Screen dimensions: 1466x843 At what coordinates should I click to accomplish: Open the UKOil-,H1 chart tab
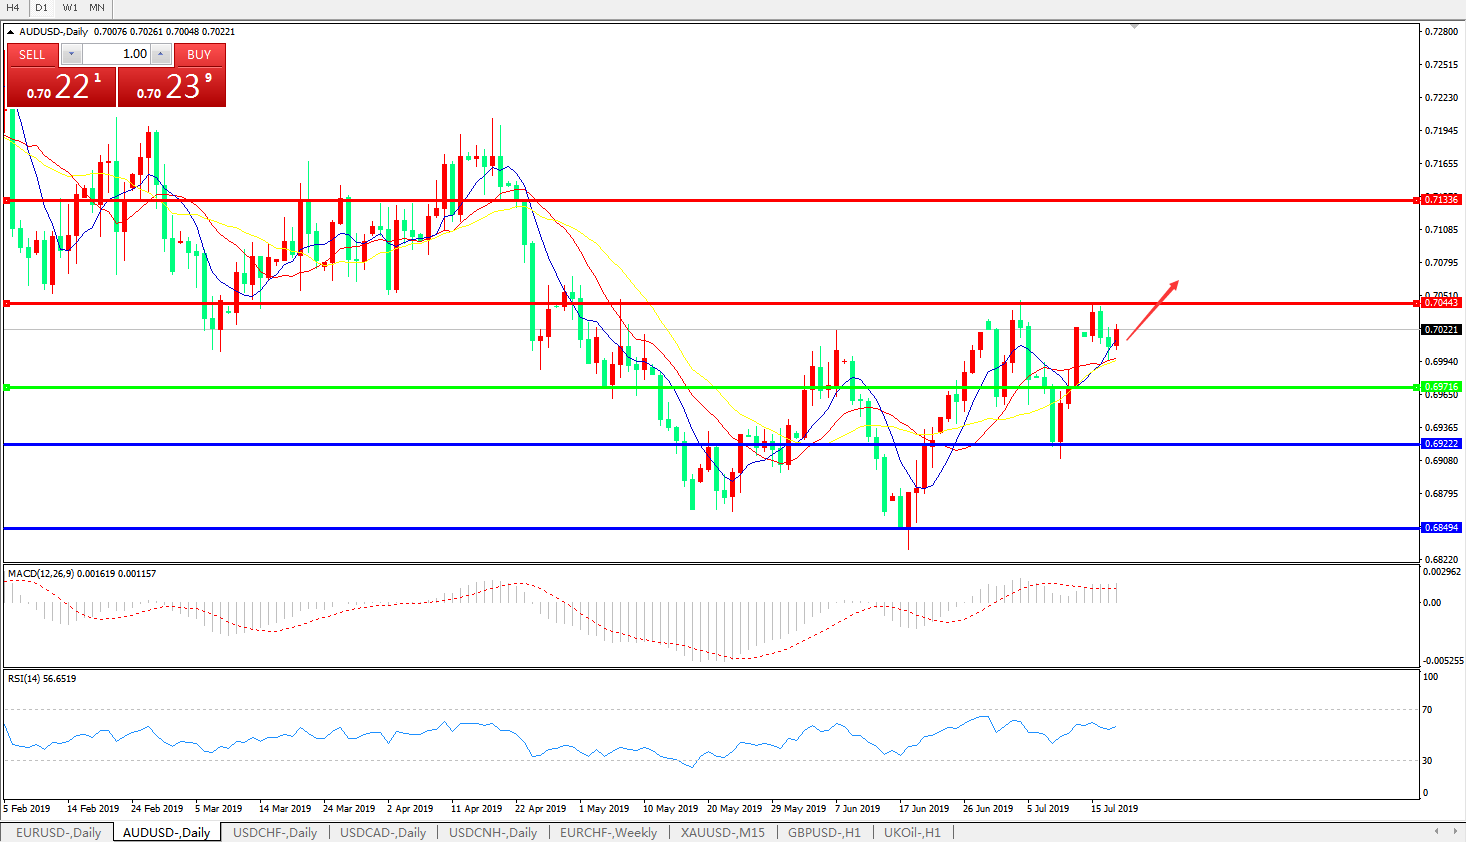coord(911,832)
